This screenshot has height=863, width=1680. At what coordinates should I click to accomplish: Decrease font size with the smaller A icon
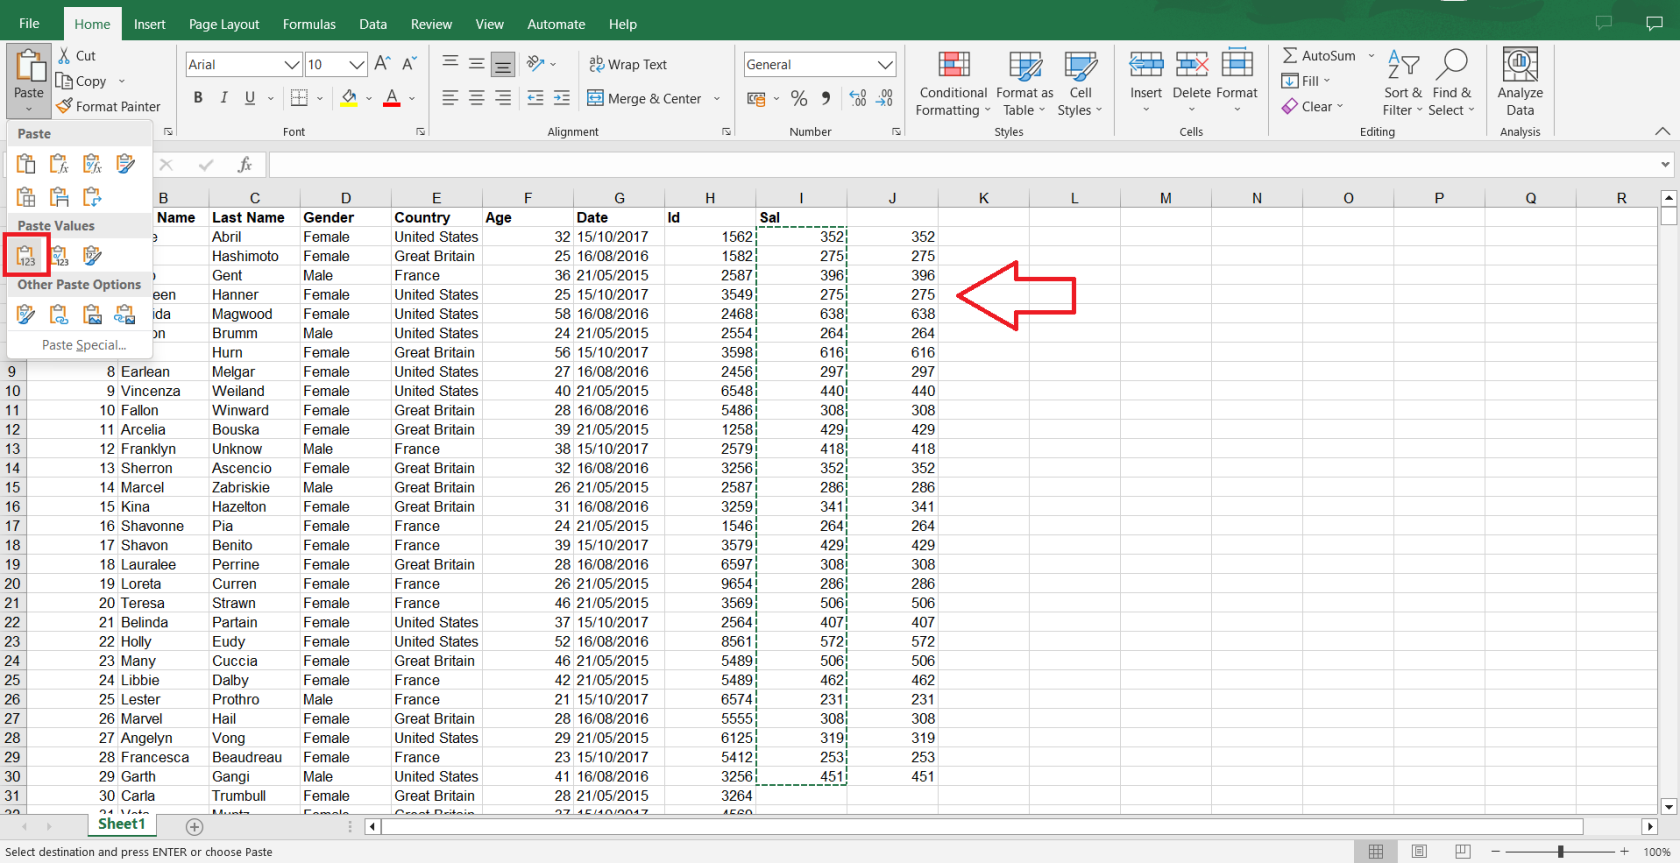click(409, 64)
